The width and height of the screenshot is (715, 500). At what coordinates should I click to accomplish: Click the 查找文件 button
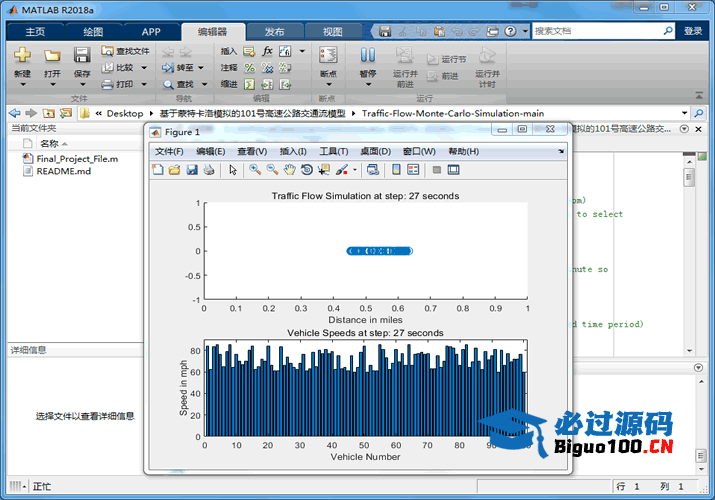pos(125,51)
